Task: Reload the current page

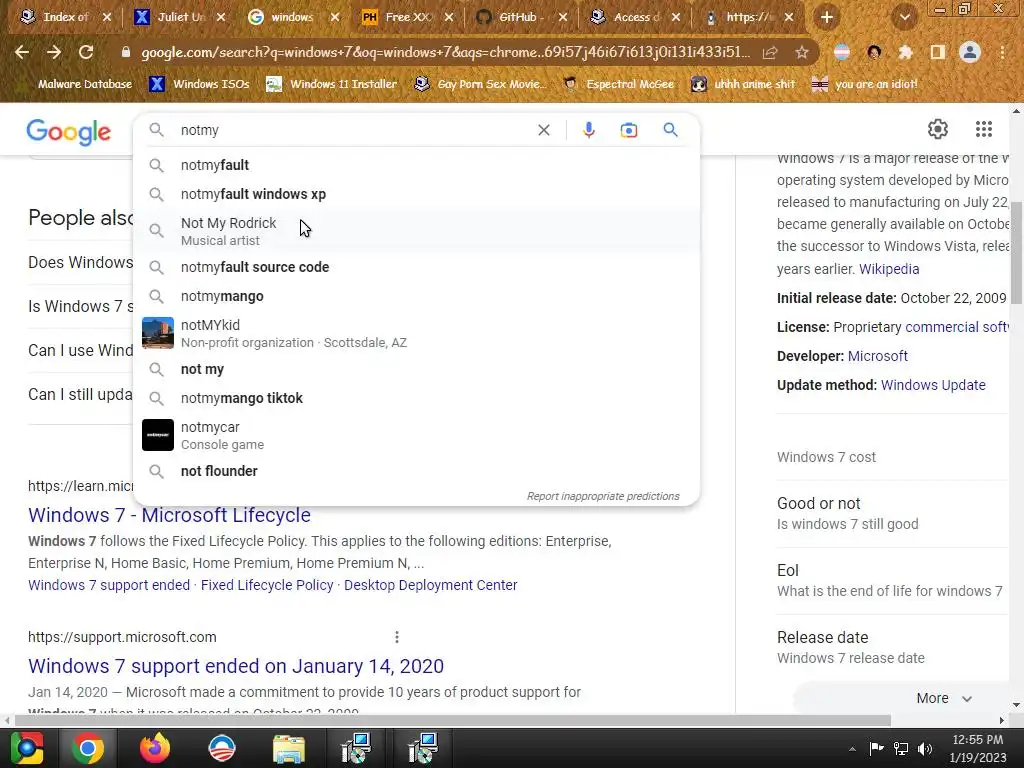Action: [86, 52]
